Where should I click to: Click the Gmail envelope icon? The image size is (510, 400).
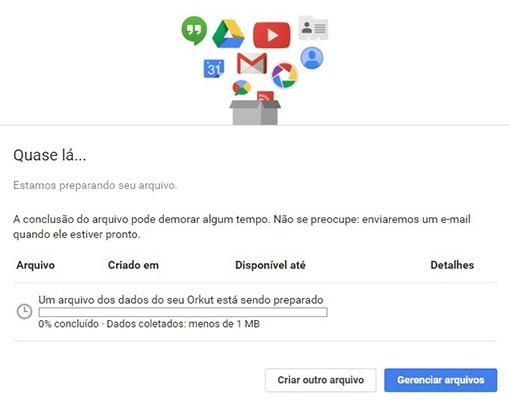(x=252, y=63)
